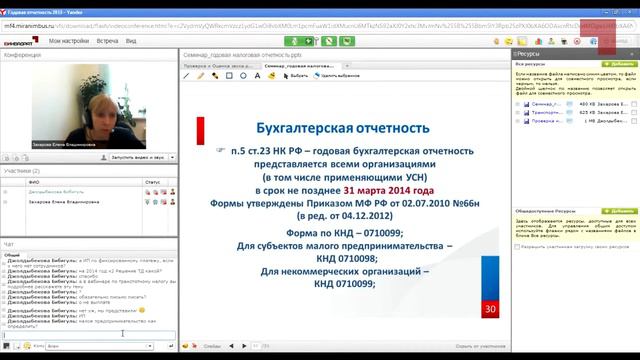Click the 'Выбрать' selection pointer tool
640x360 pixels.
pos(296,76)
